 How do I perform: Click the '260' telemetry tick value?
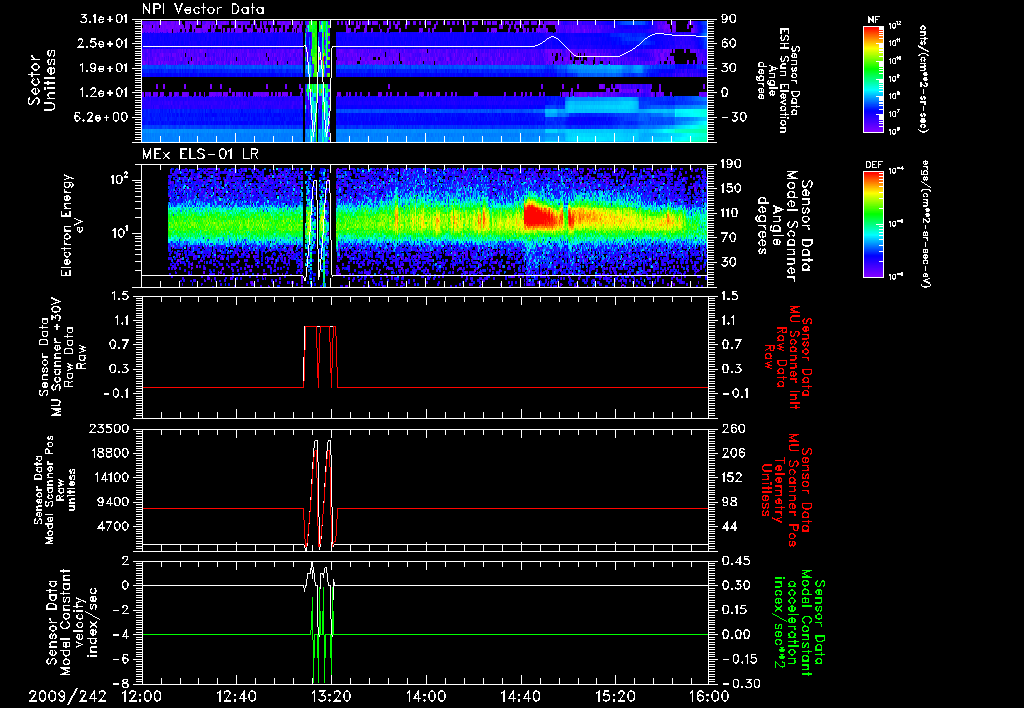[731, 429]
